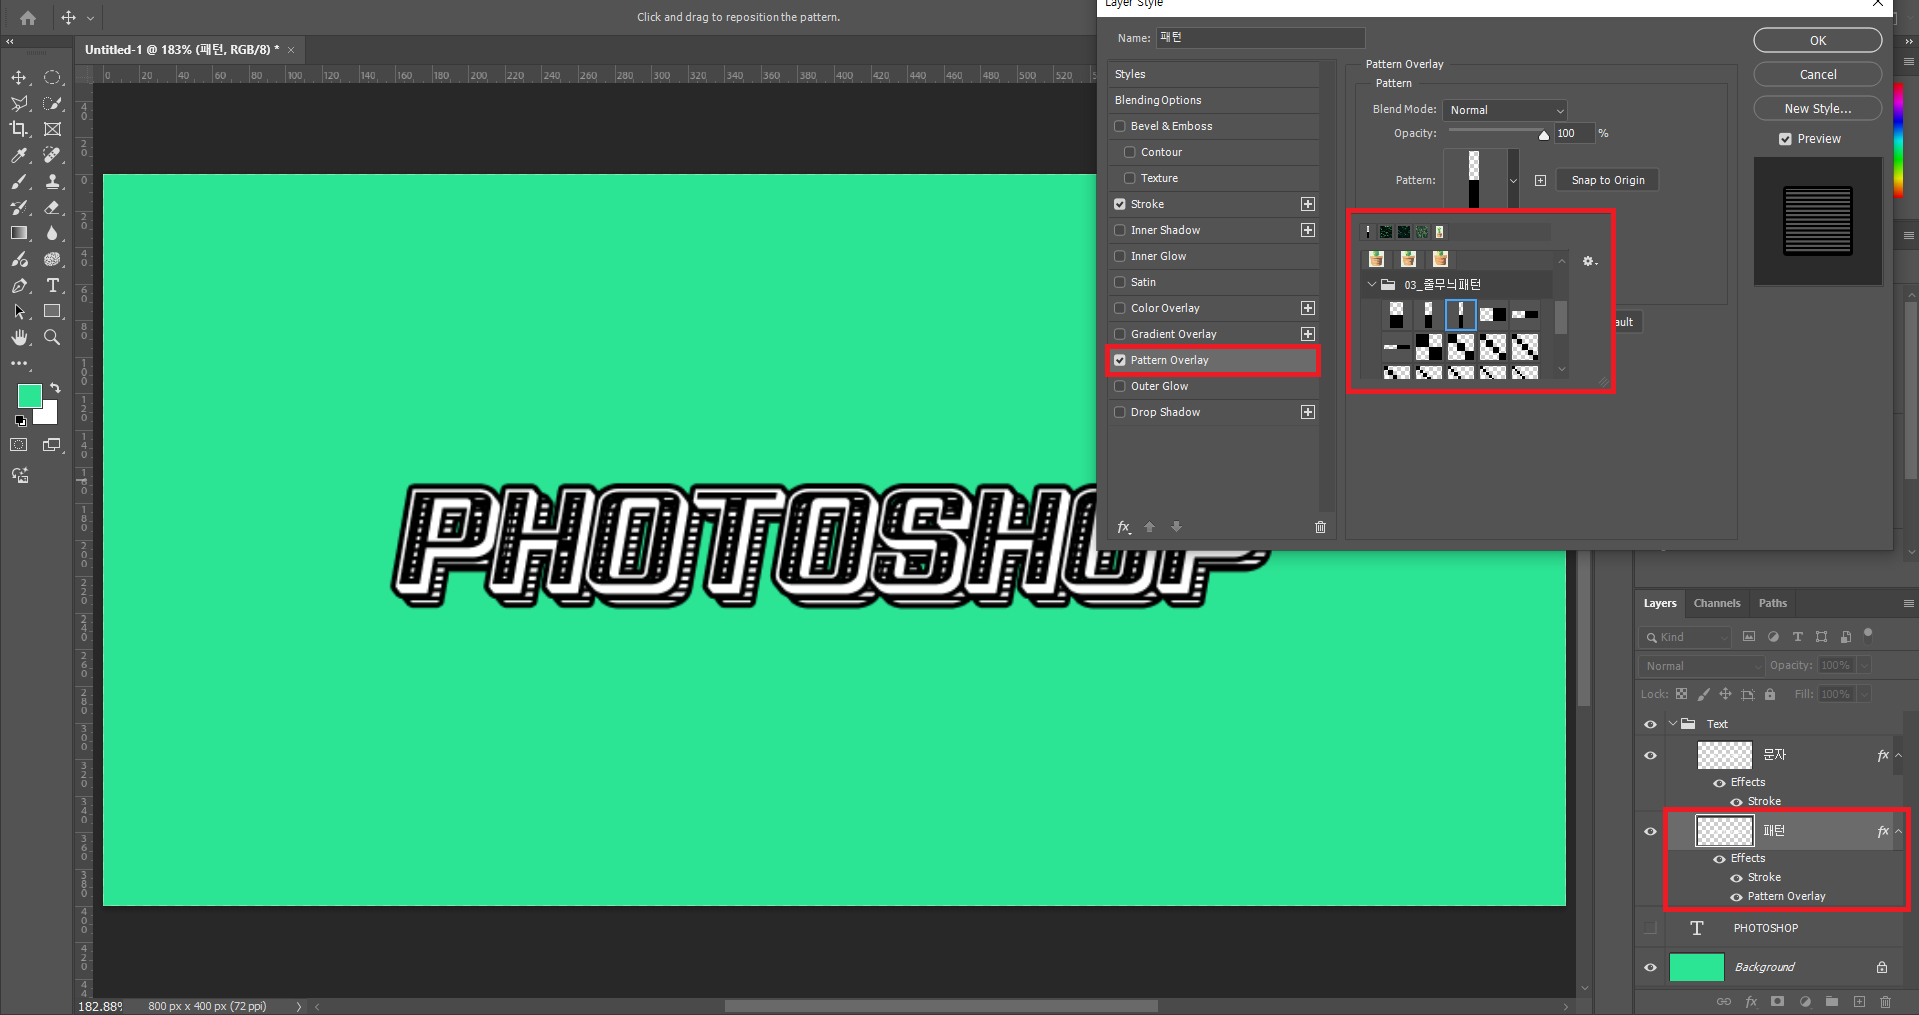Image resolution: width=1919 pixels, height=1015 pixels.
Task: Click the Snap to Origin button
Action: pos(1607,180)
